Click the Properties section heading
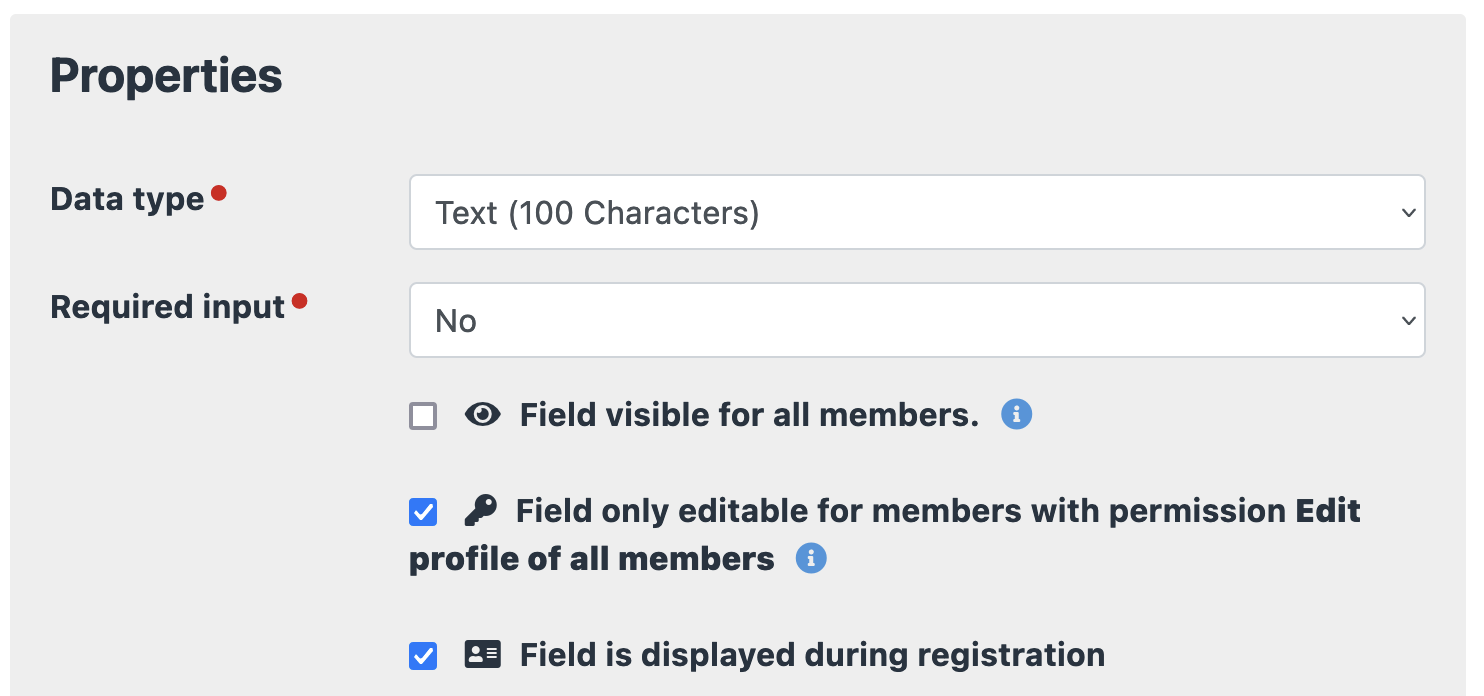1484x696 pixels. coord(166,76)
